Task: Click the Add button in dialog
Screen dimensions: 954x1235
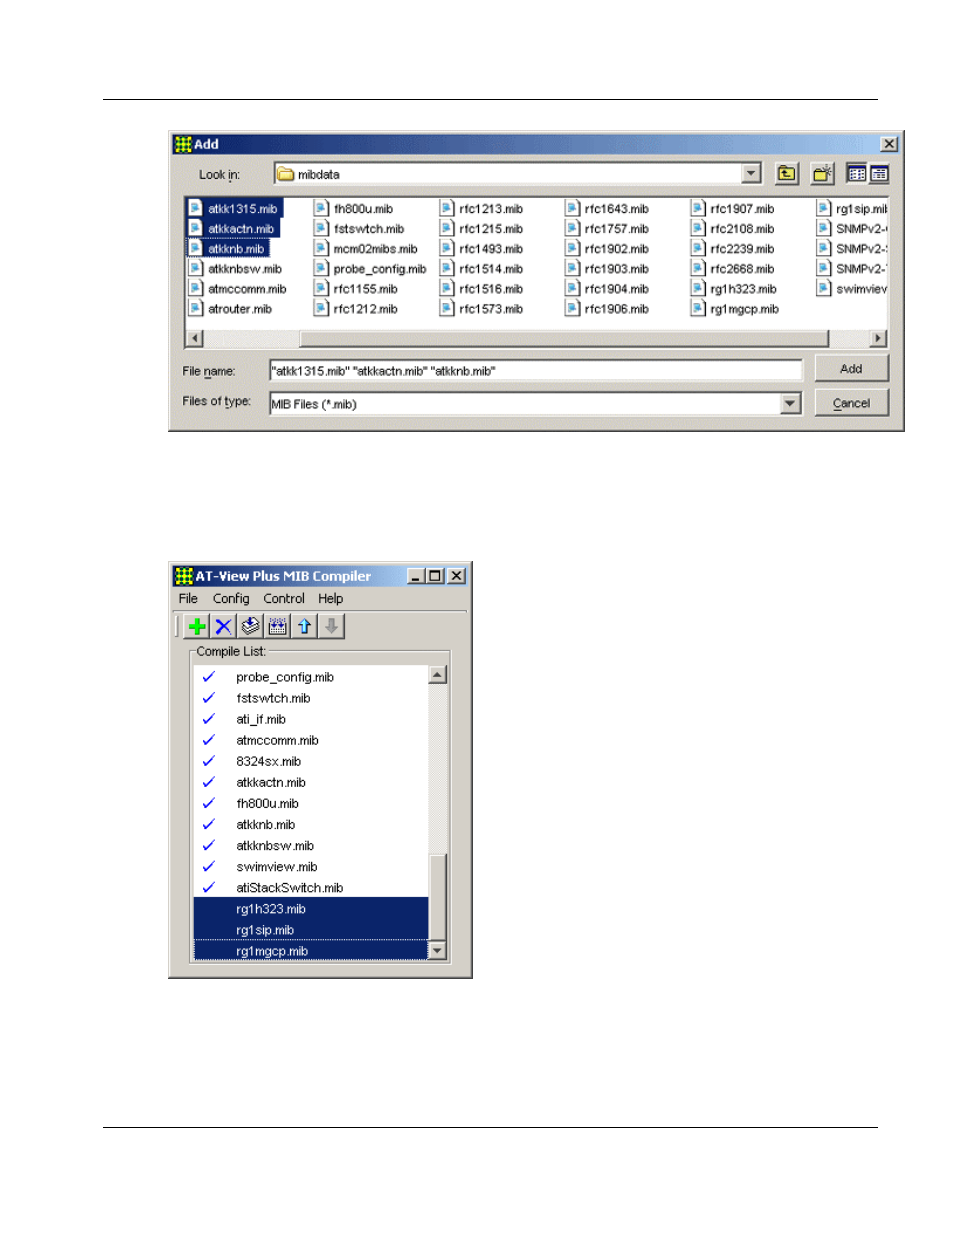Action: [851, 369]
